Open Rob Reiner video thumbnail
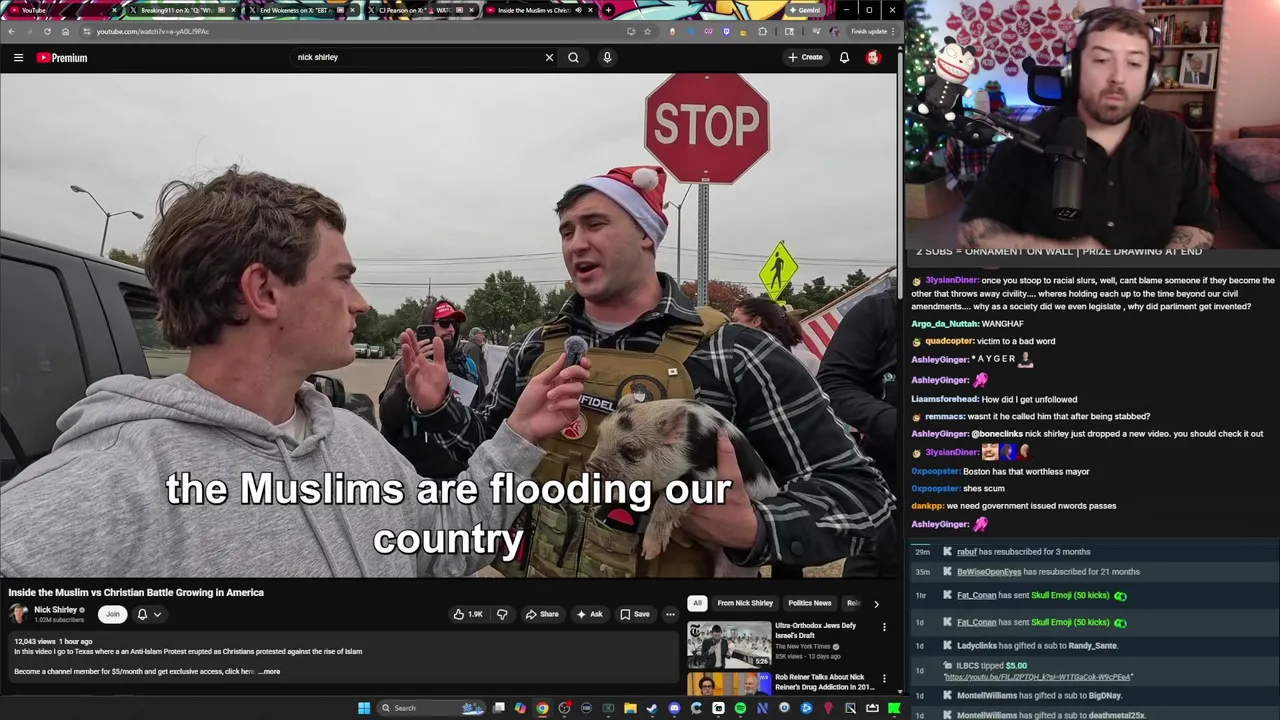Image resolution: width=1280 pixels, height=720 pixels. [x=729, y=685]
